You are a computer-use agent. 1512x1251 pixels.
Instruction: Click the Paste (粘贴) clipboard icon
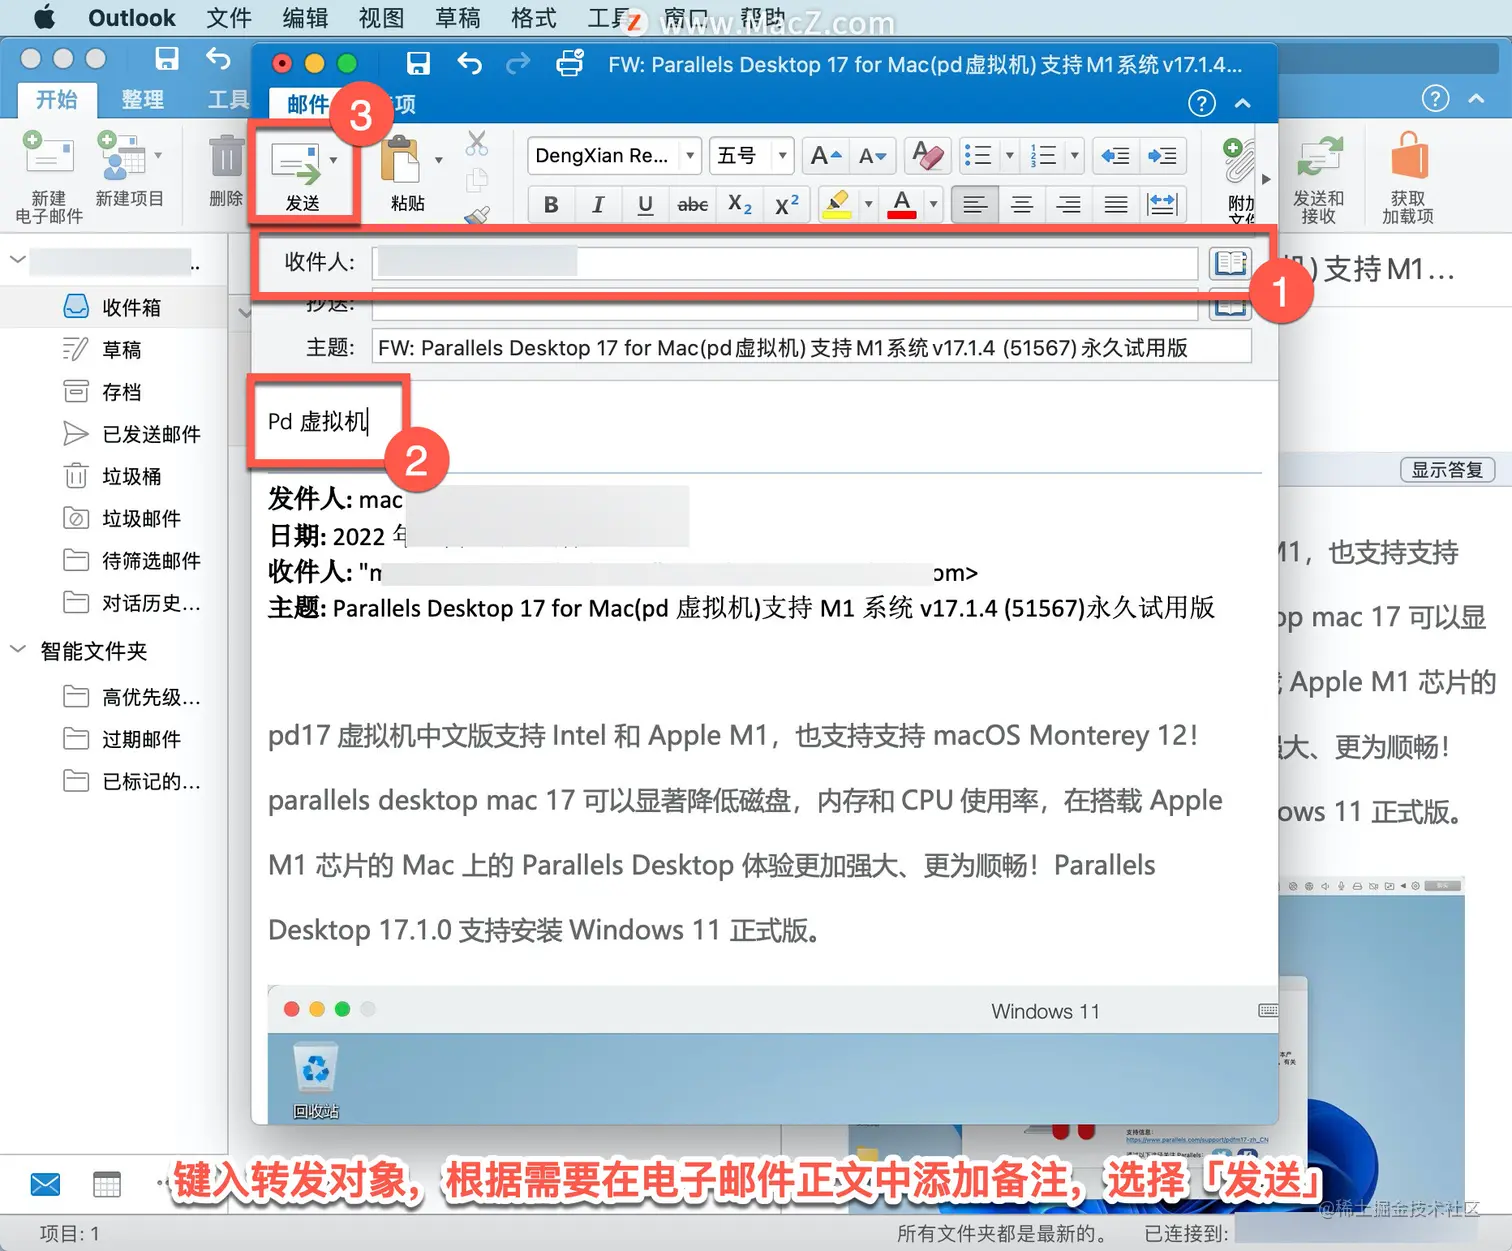point(402,161)
